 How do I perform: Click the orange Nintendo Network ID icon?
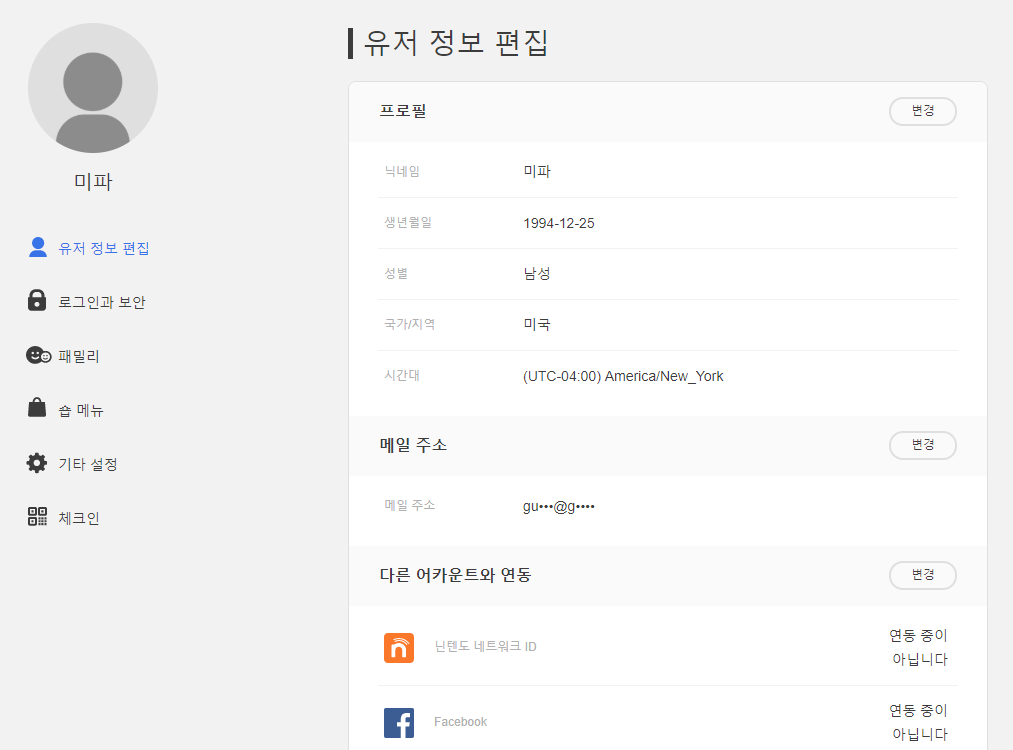click(x=399, y=647)
